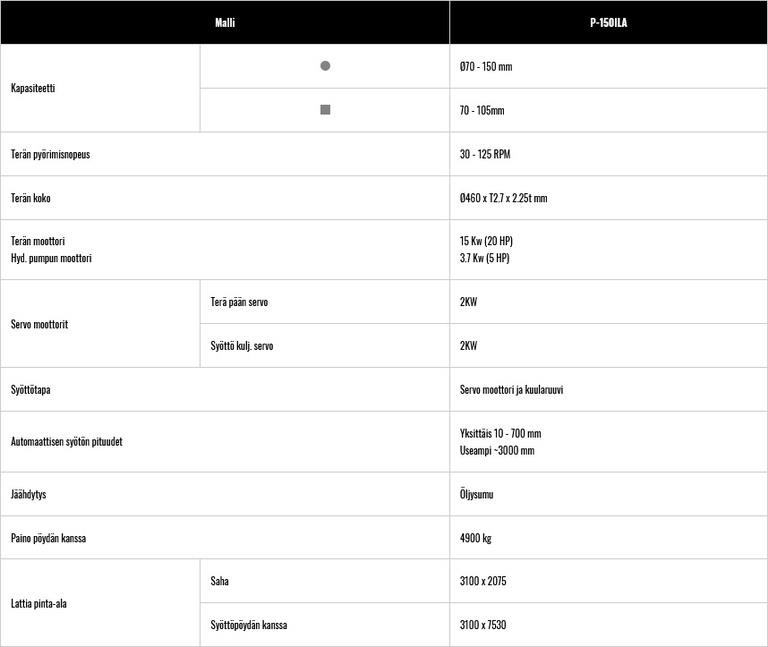
Task: Click the square bar capacity icon
Action: click(325, 110)
